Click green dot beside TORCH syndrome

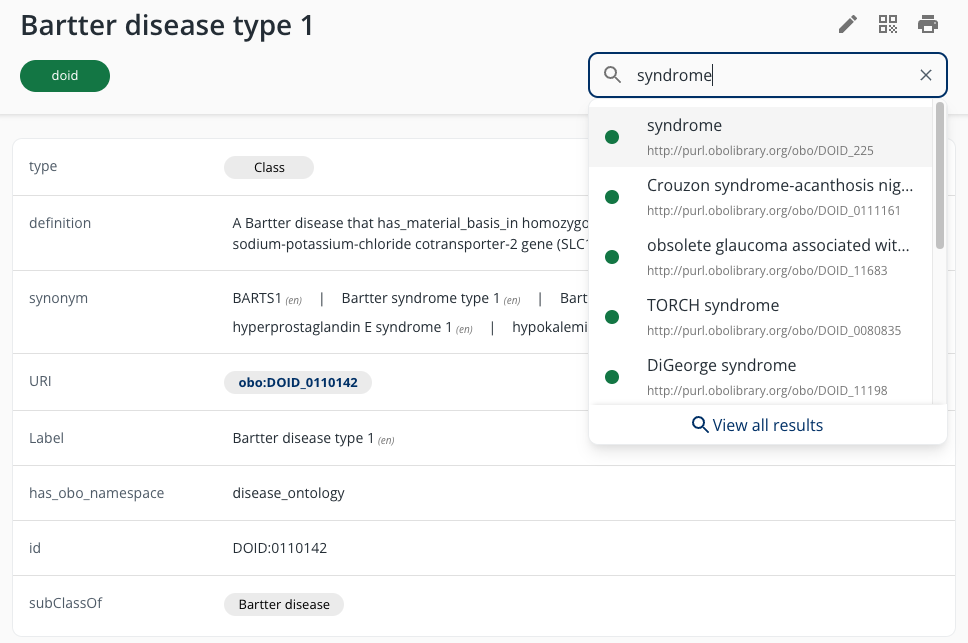point(612,317)
